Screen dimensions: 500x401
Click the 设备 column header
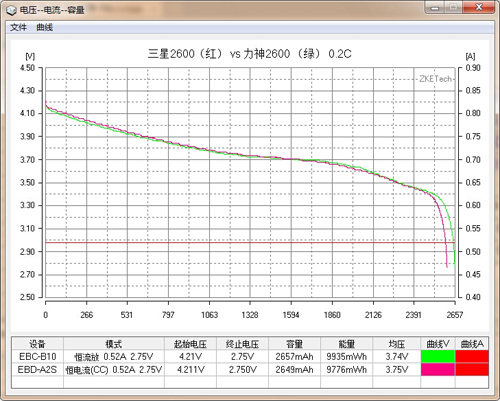38,344
